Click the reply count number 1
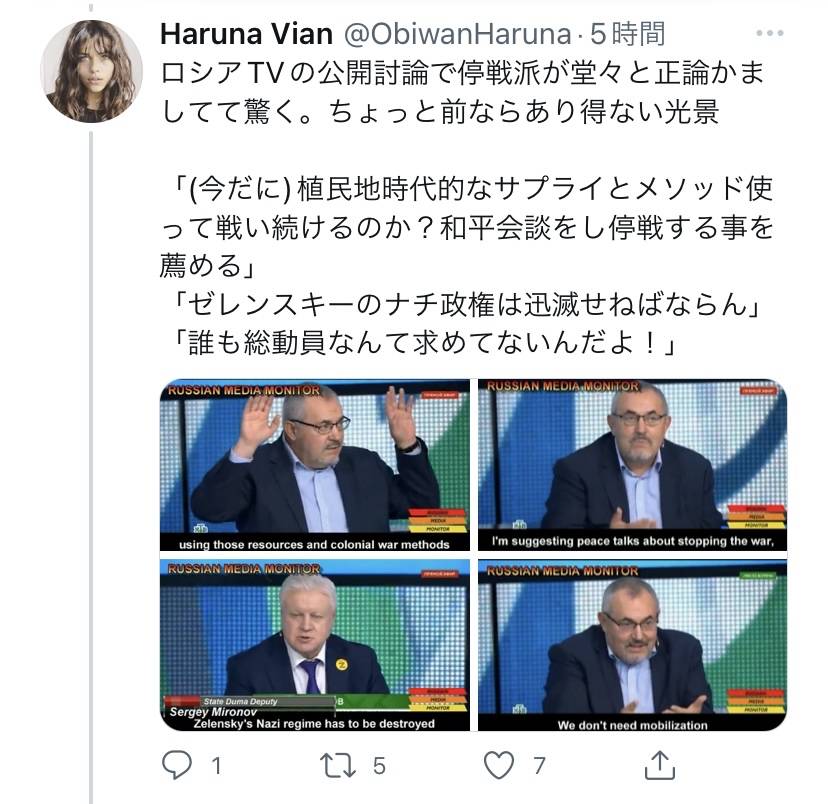 pyautogui.click(x=217, y=765)
